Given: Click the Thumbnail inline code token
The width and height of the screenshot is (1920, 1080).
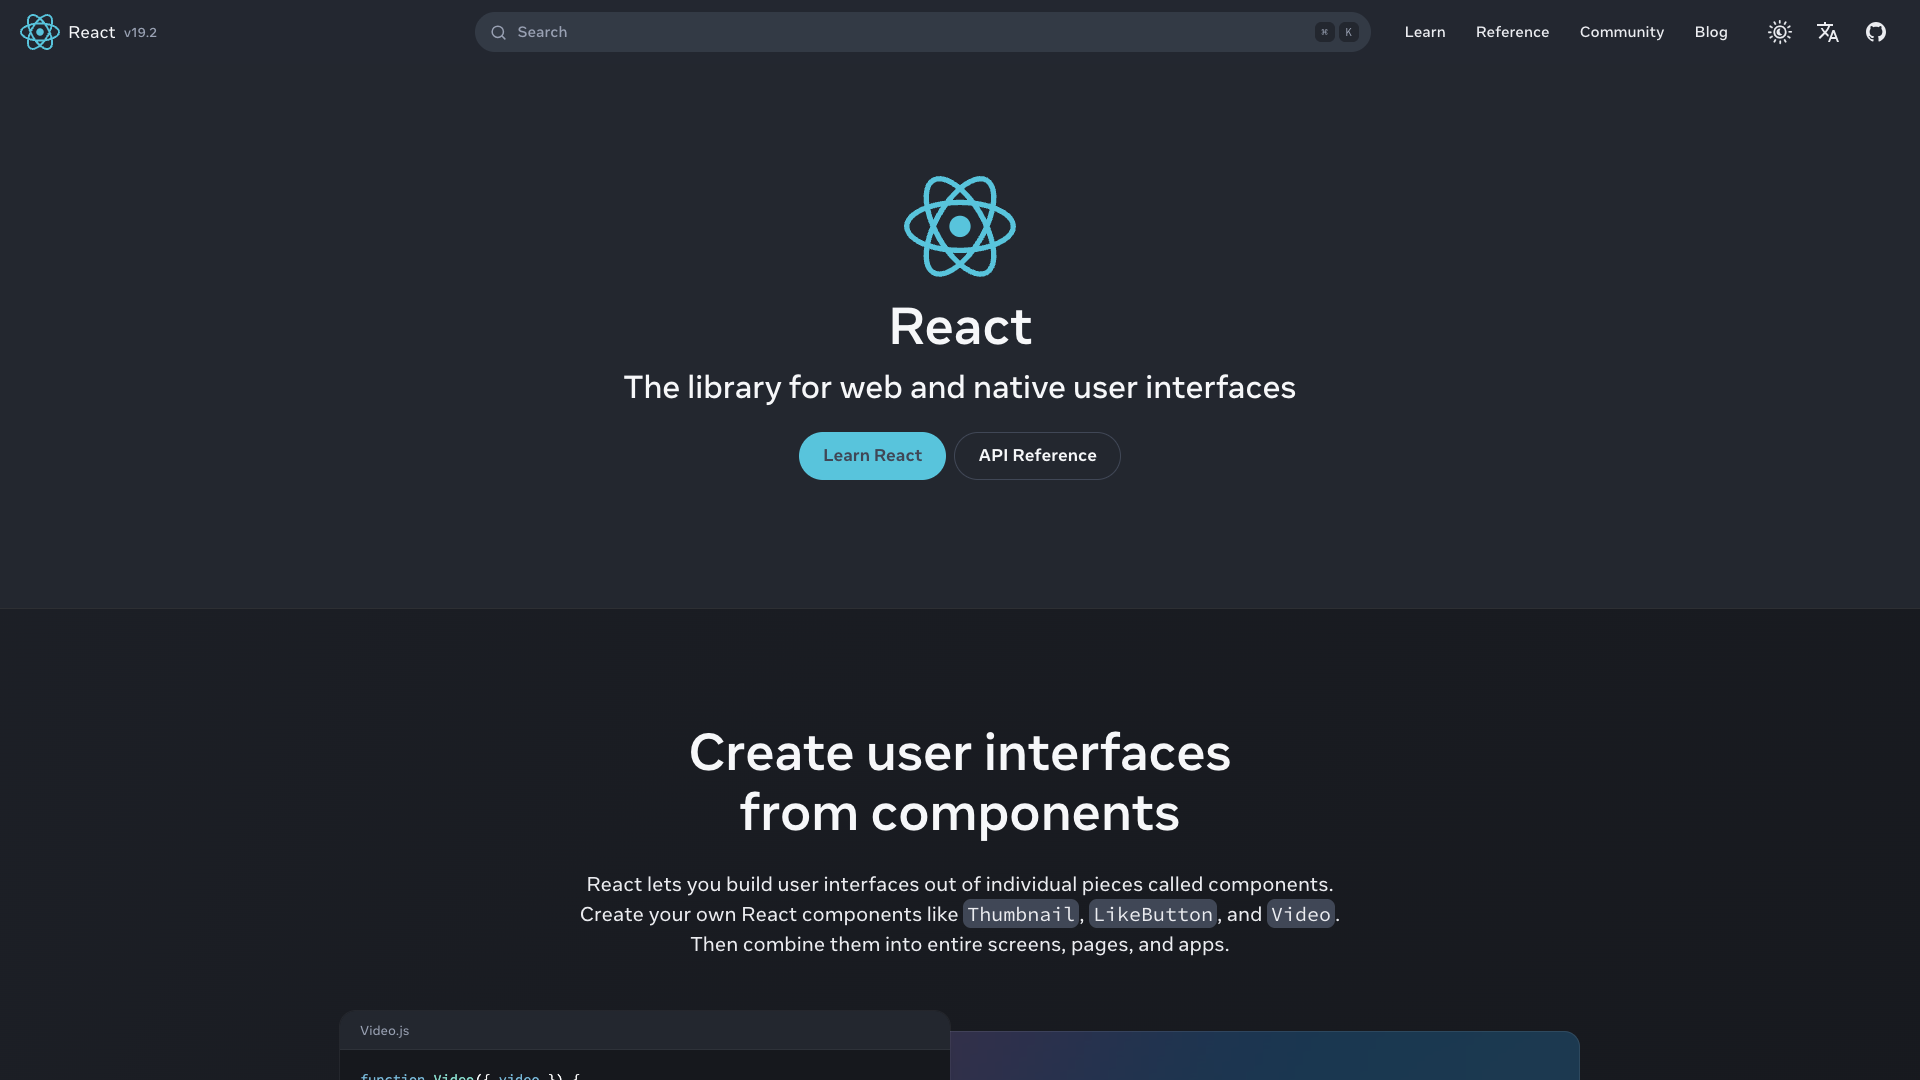Looking at the screenshot, I should [x=1020, y=913].
